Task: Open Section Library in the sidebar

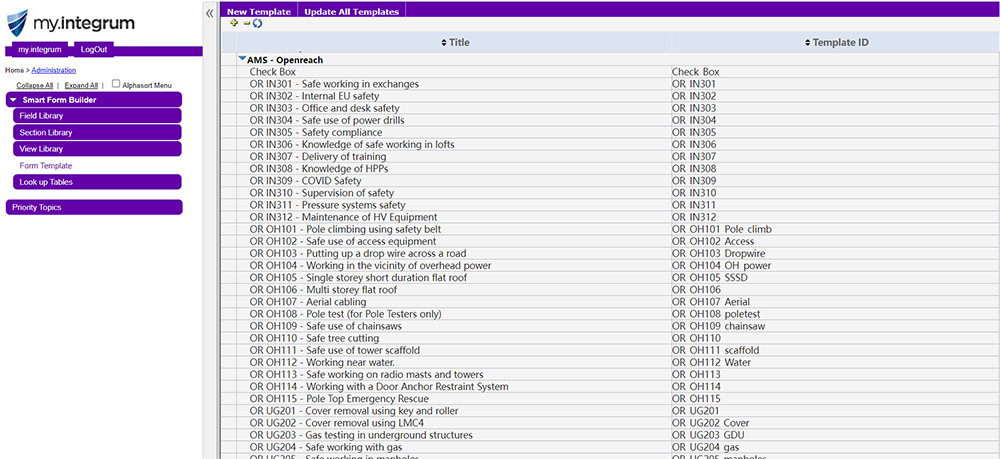Action: coord(97,133)
